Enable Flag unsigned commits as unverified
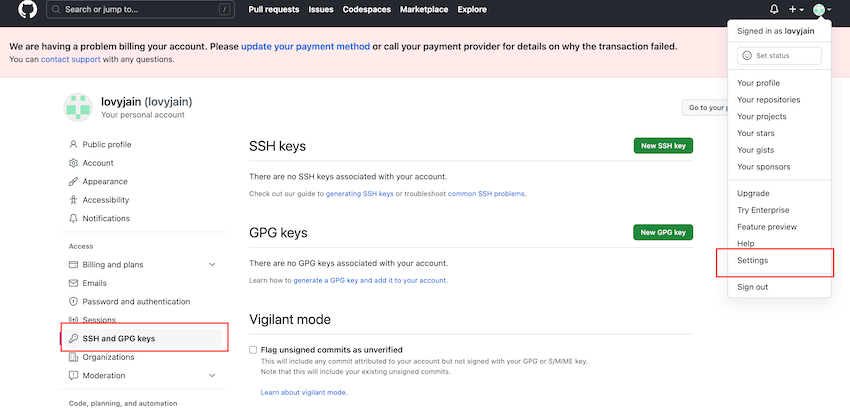This screenshot has height=409, width=850. click(x=253, y=350)
